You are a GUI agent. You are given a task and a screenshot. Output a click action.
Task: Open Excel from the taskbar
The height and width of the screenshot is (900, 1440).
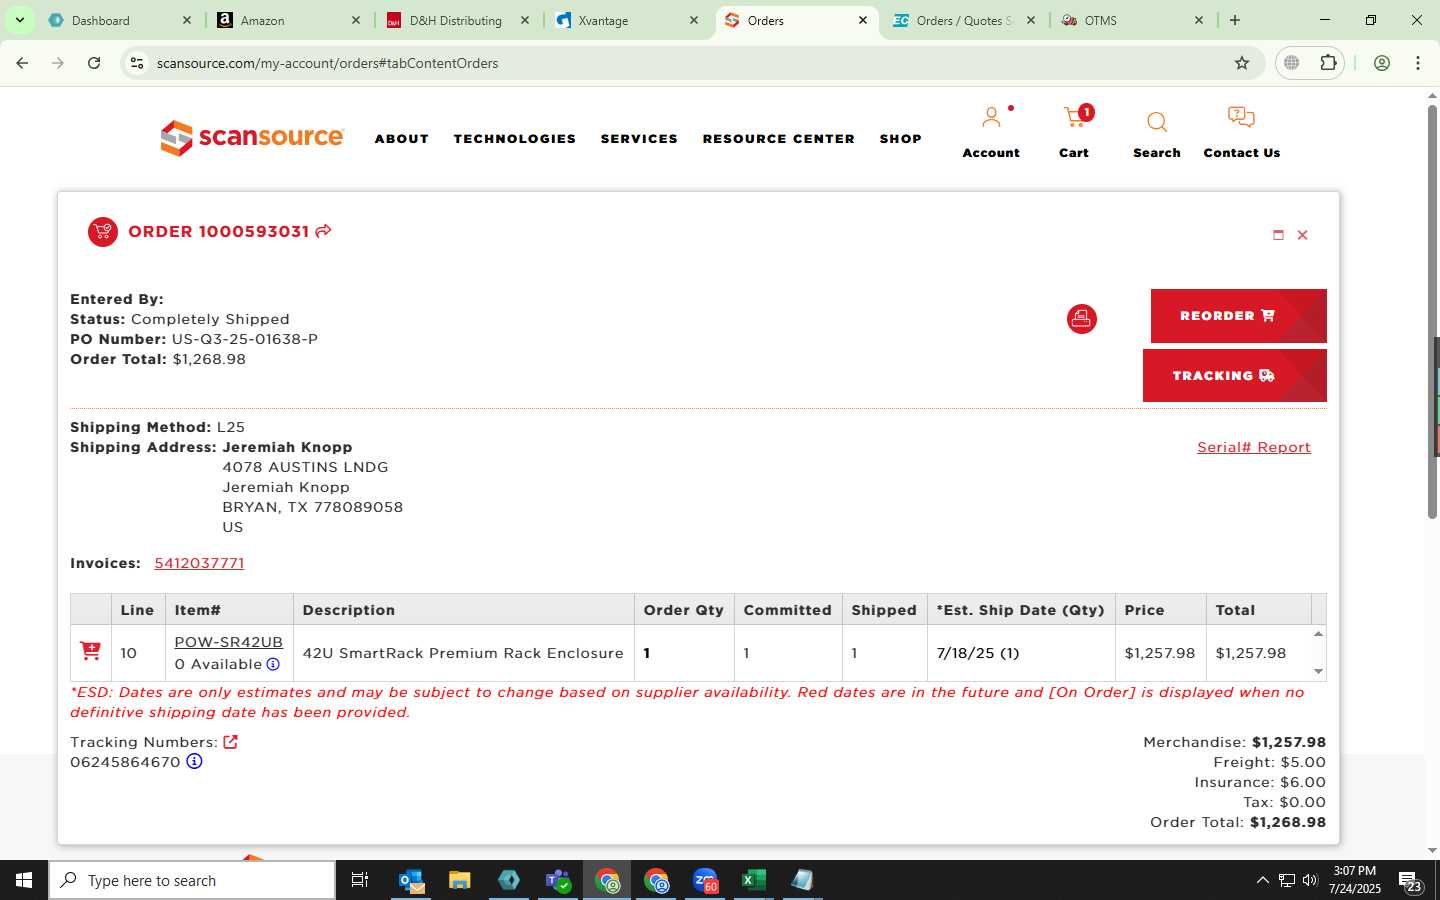[753, 880]
